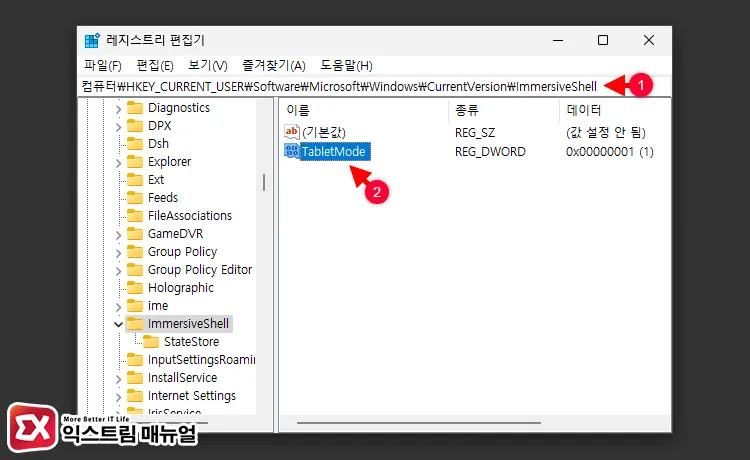Select the Holographic key label

click(181, 288)
